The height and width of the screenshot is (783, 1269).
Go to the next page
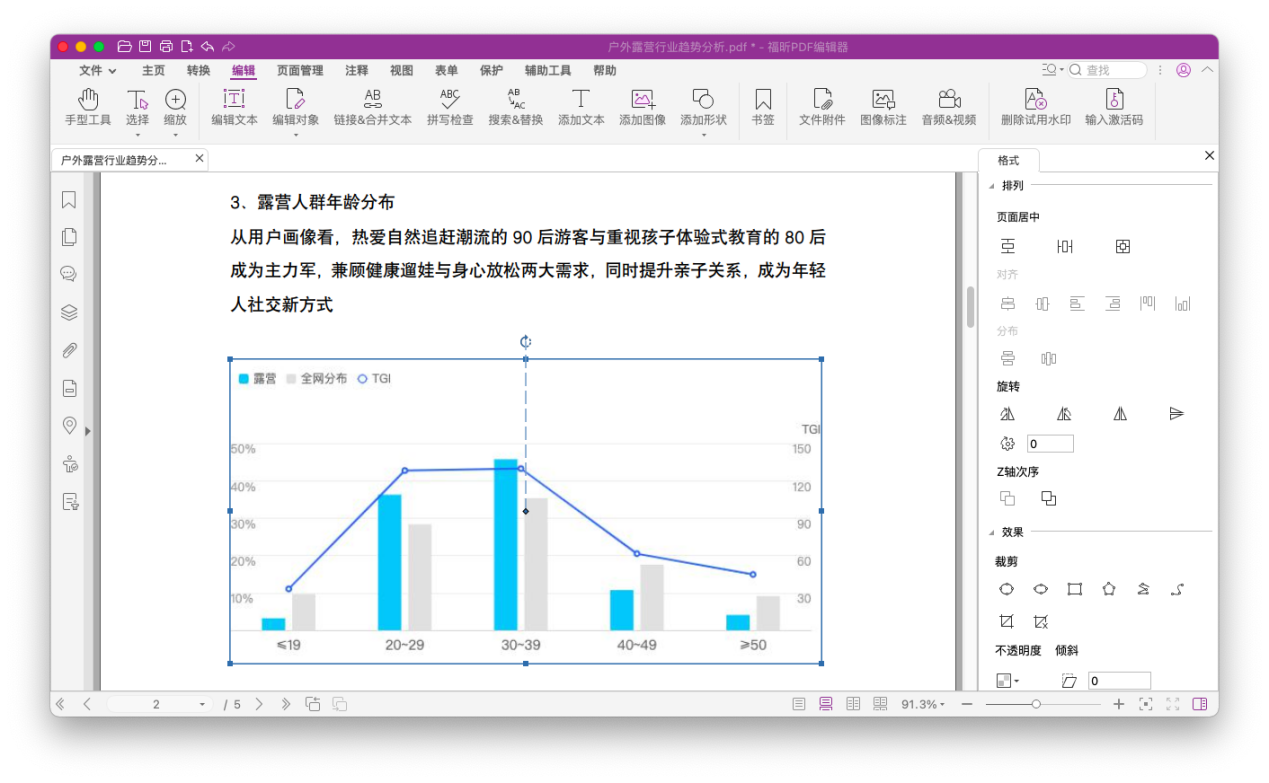tap(259, 704)
